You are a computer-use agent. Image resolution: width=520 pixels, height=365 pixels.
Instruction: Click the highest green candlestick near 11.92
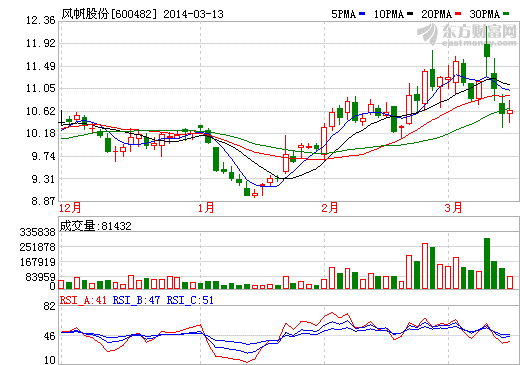tap(487, 50)
